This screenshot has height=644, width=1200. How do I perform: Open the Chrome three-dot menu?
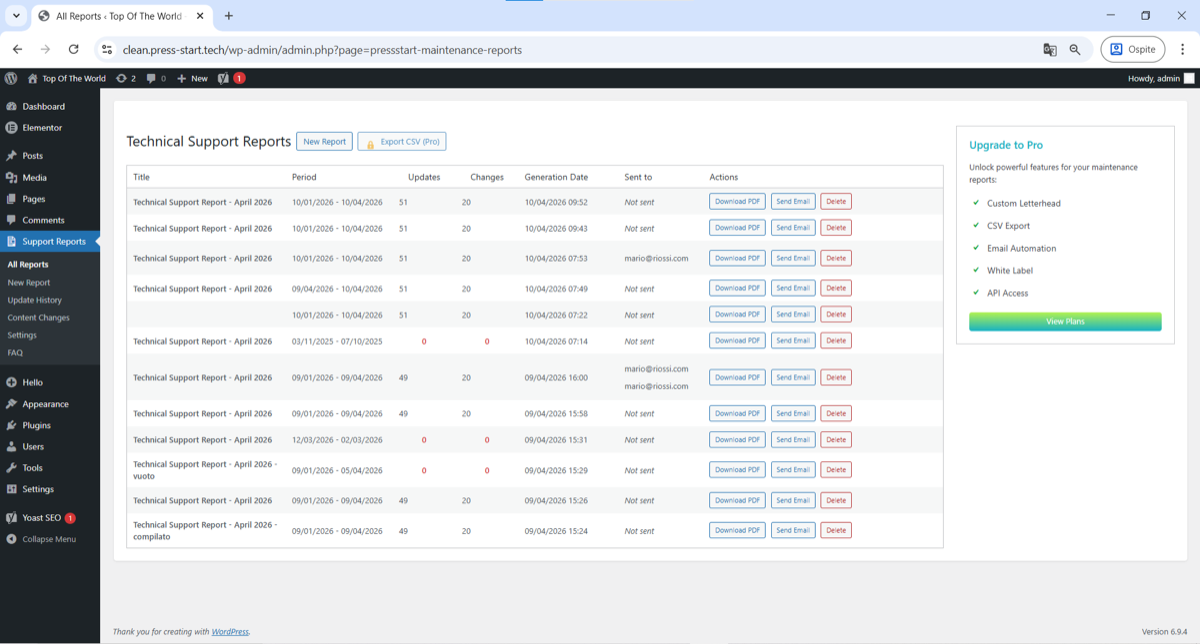click(x=1184, y=49)
